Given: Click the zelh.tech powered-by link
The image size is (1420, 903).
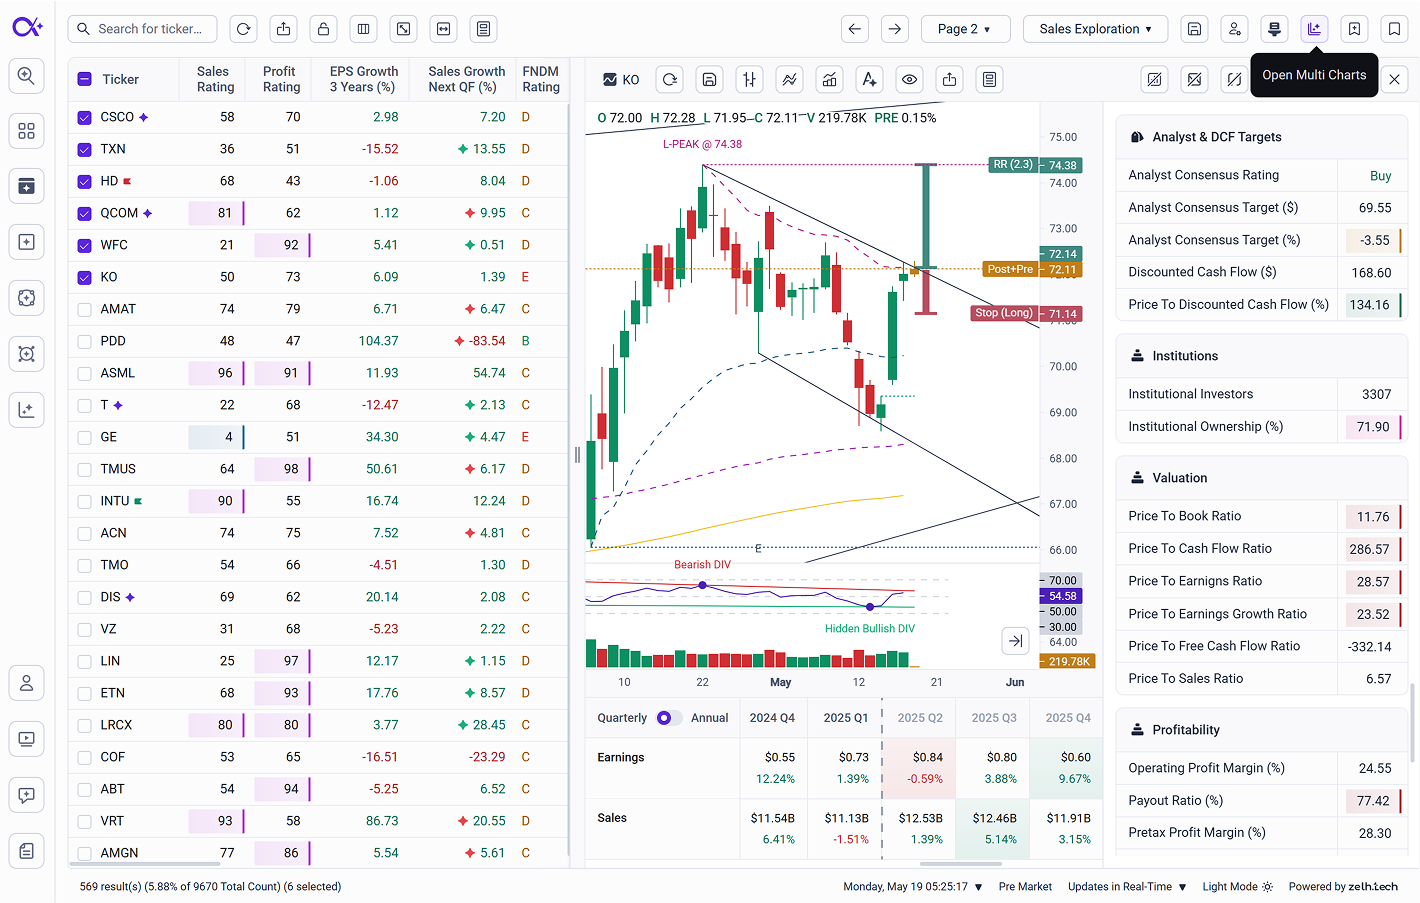Looking at the screenshot, I should pyautogui.click(x=1372, y=887).
